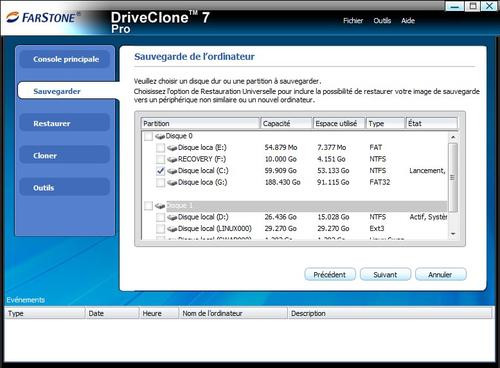Check the Disque local (LINUX000) checkbox
This screenshot has width=500, height=368.
tap(160, 229)
